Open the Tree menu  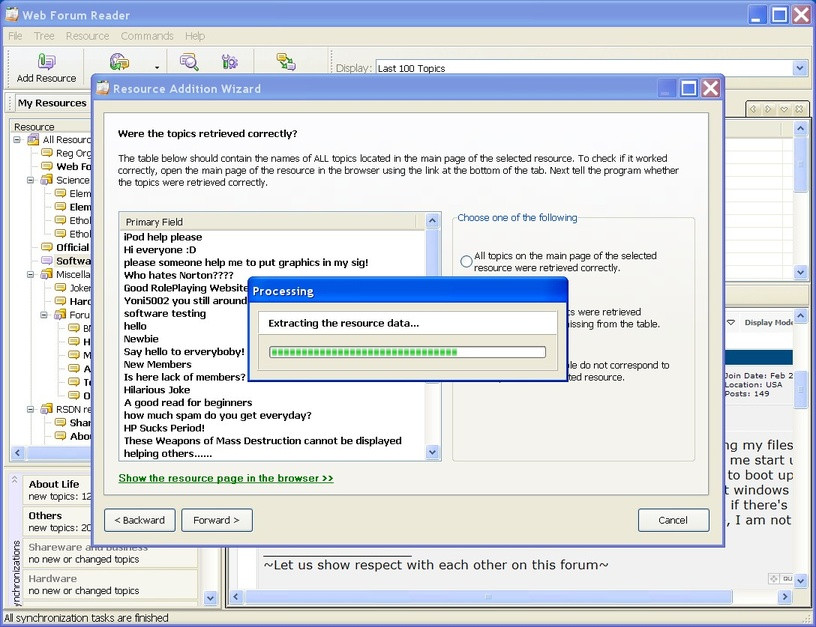tap(44, 36)
